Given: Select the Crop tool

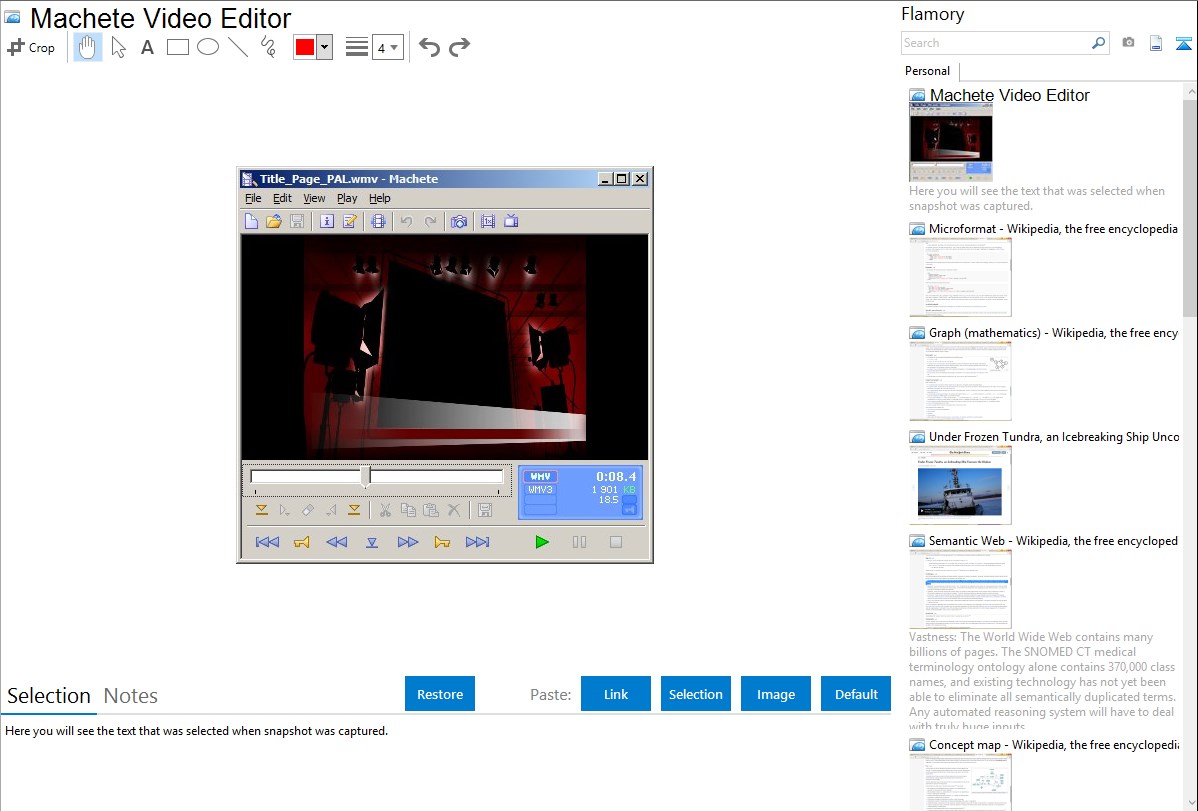Looking at the screenshot, I should [31, 47].
